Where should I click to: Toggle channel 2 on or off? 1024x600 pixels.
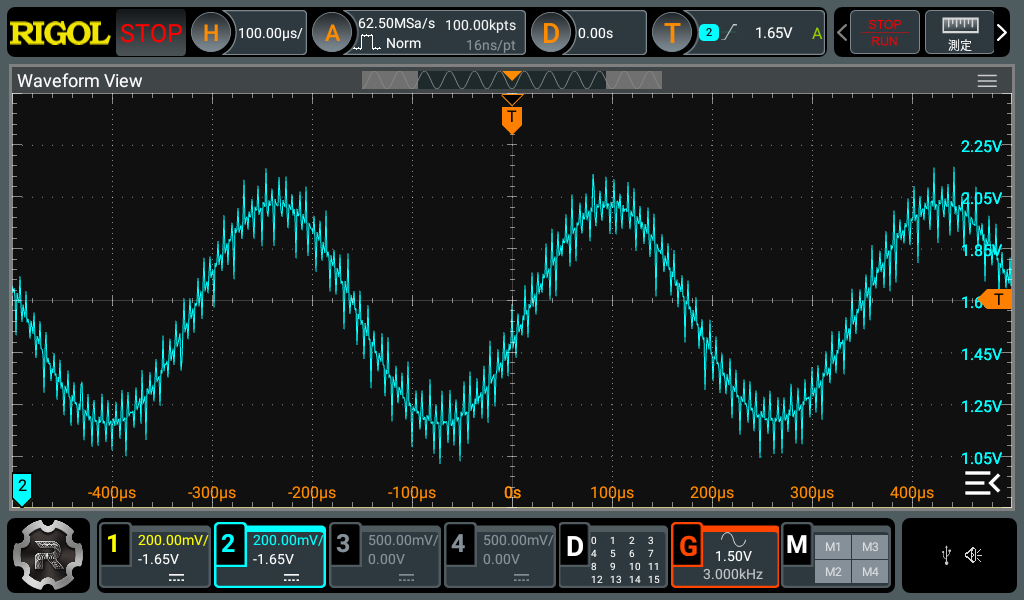(x=228, y=543)
